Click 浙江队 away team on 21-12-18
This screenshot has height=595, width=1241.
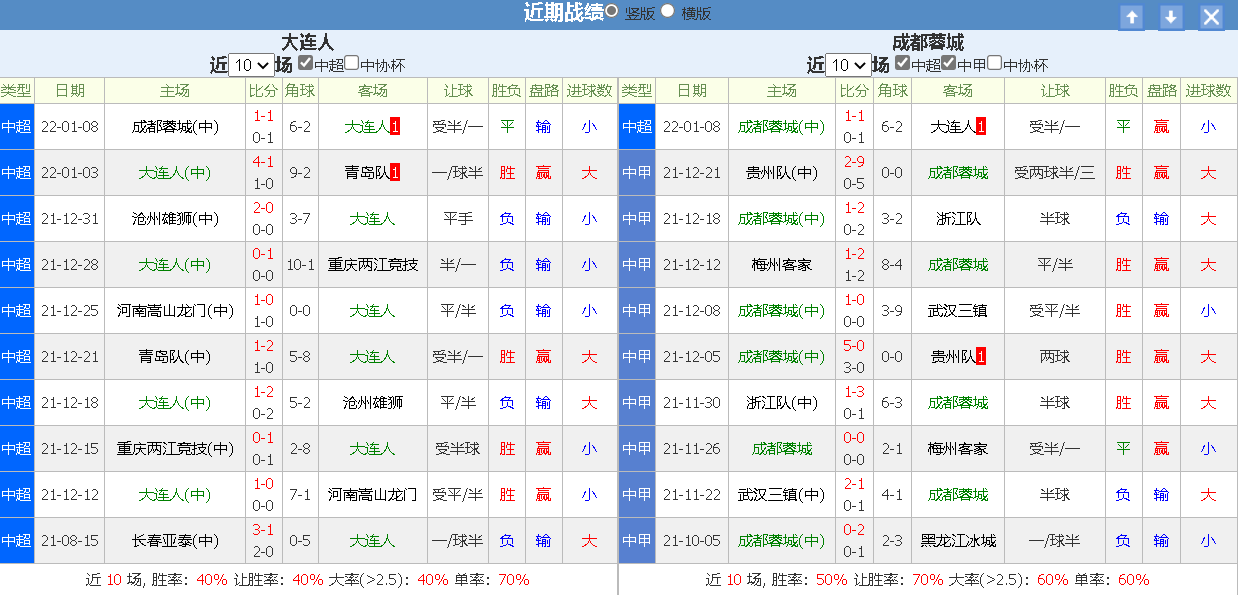point(957,219)
